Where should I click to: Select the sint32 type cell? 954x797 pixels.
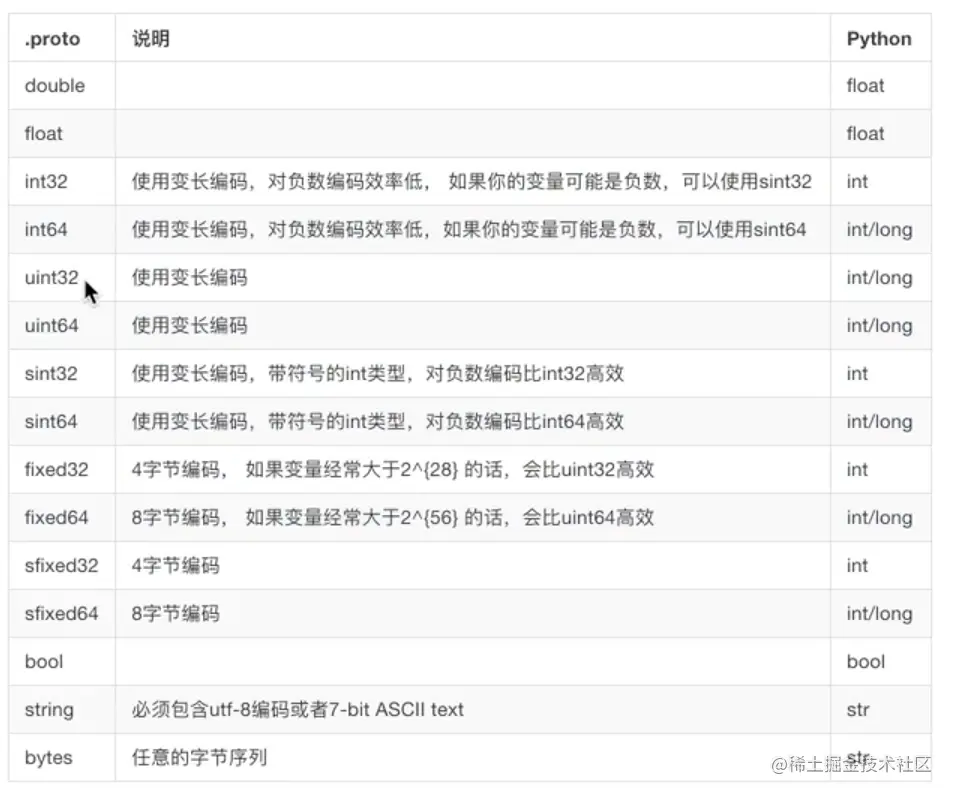48,373
